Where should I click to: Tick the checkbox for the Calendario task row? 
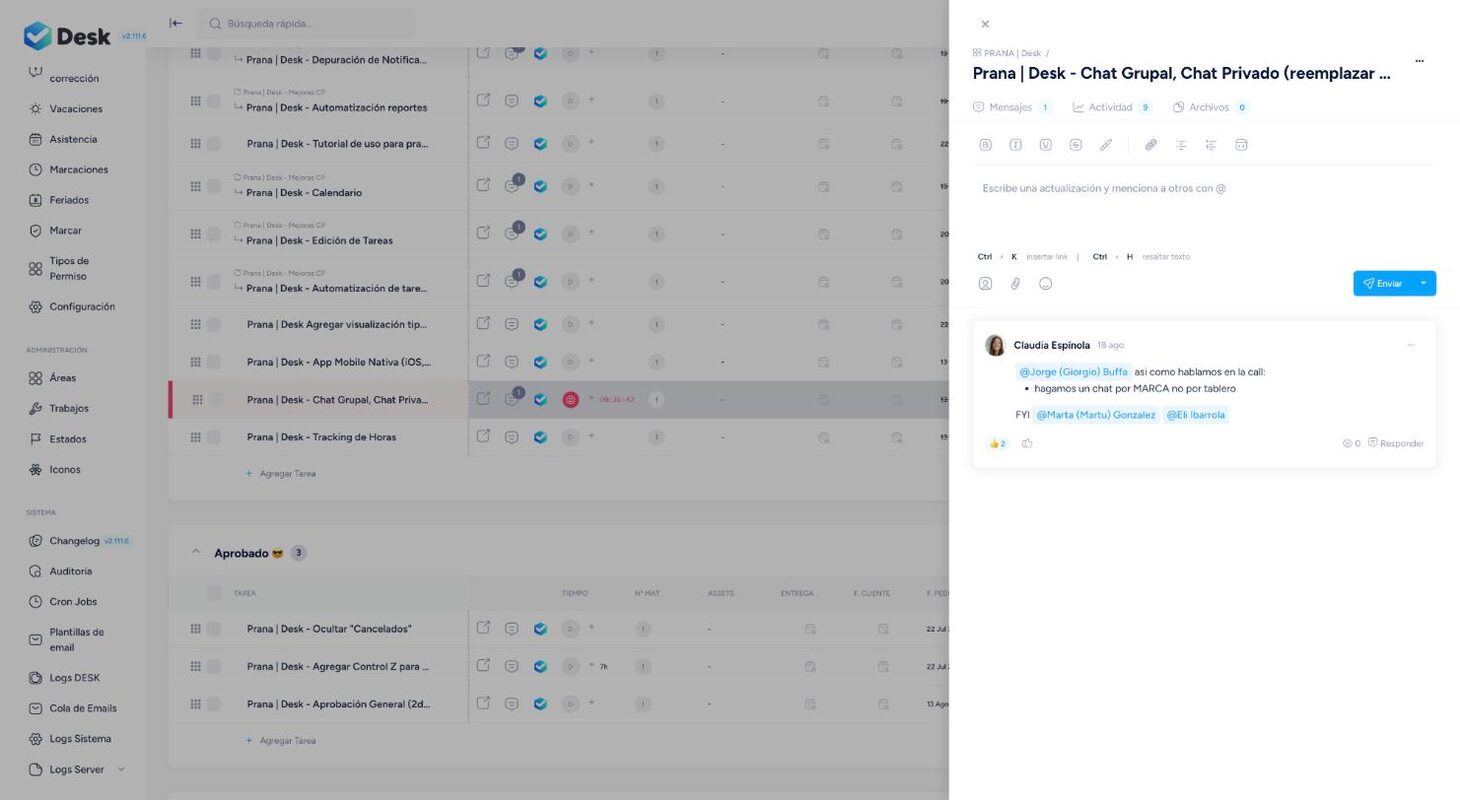[214, 186]
